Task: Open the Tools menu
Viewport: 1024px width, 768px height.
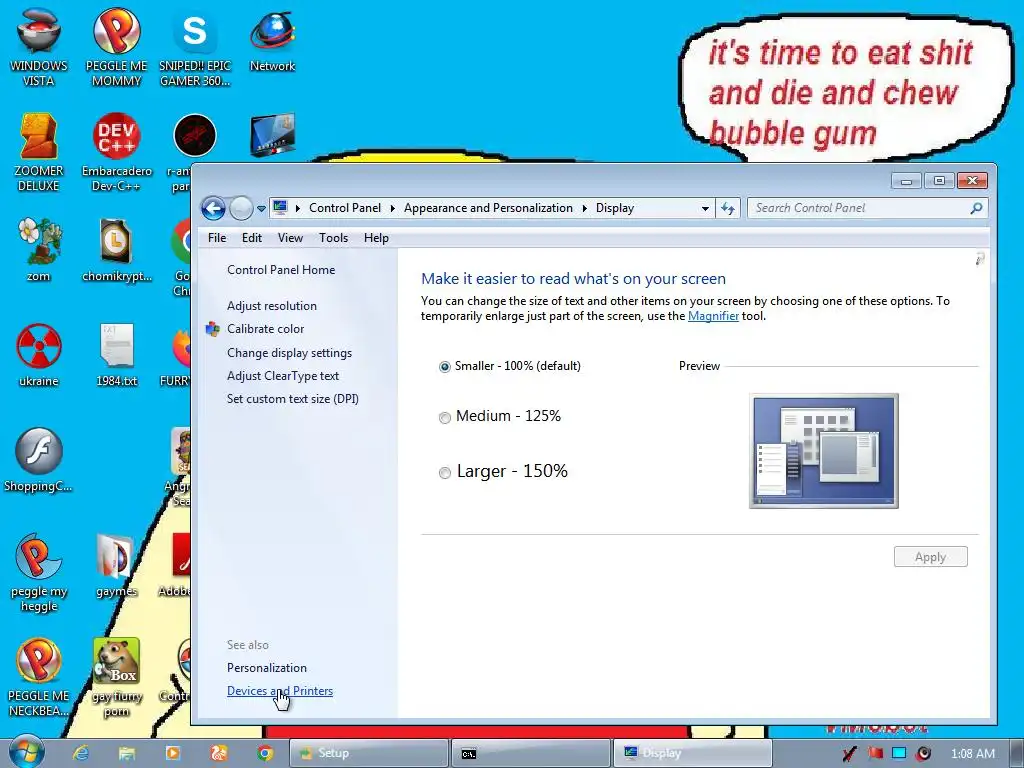Action: pyautogui.click(x=333, y=238)
